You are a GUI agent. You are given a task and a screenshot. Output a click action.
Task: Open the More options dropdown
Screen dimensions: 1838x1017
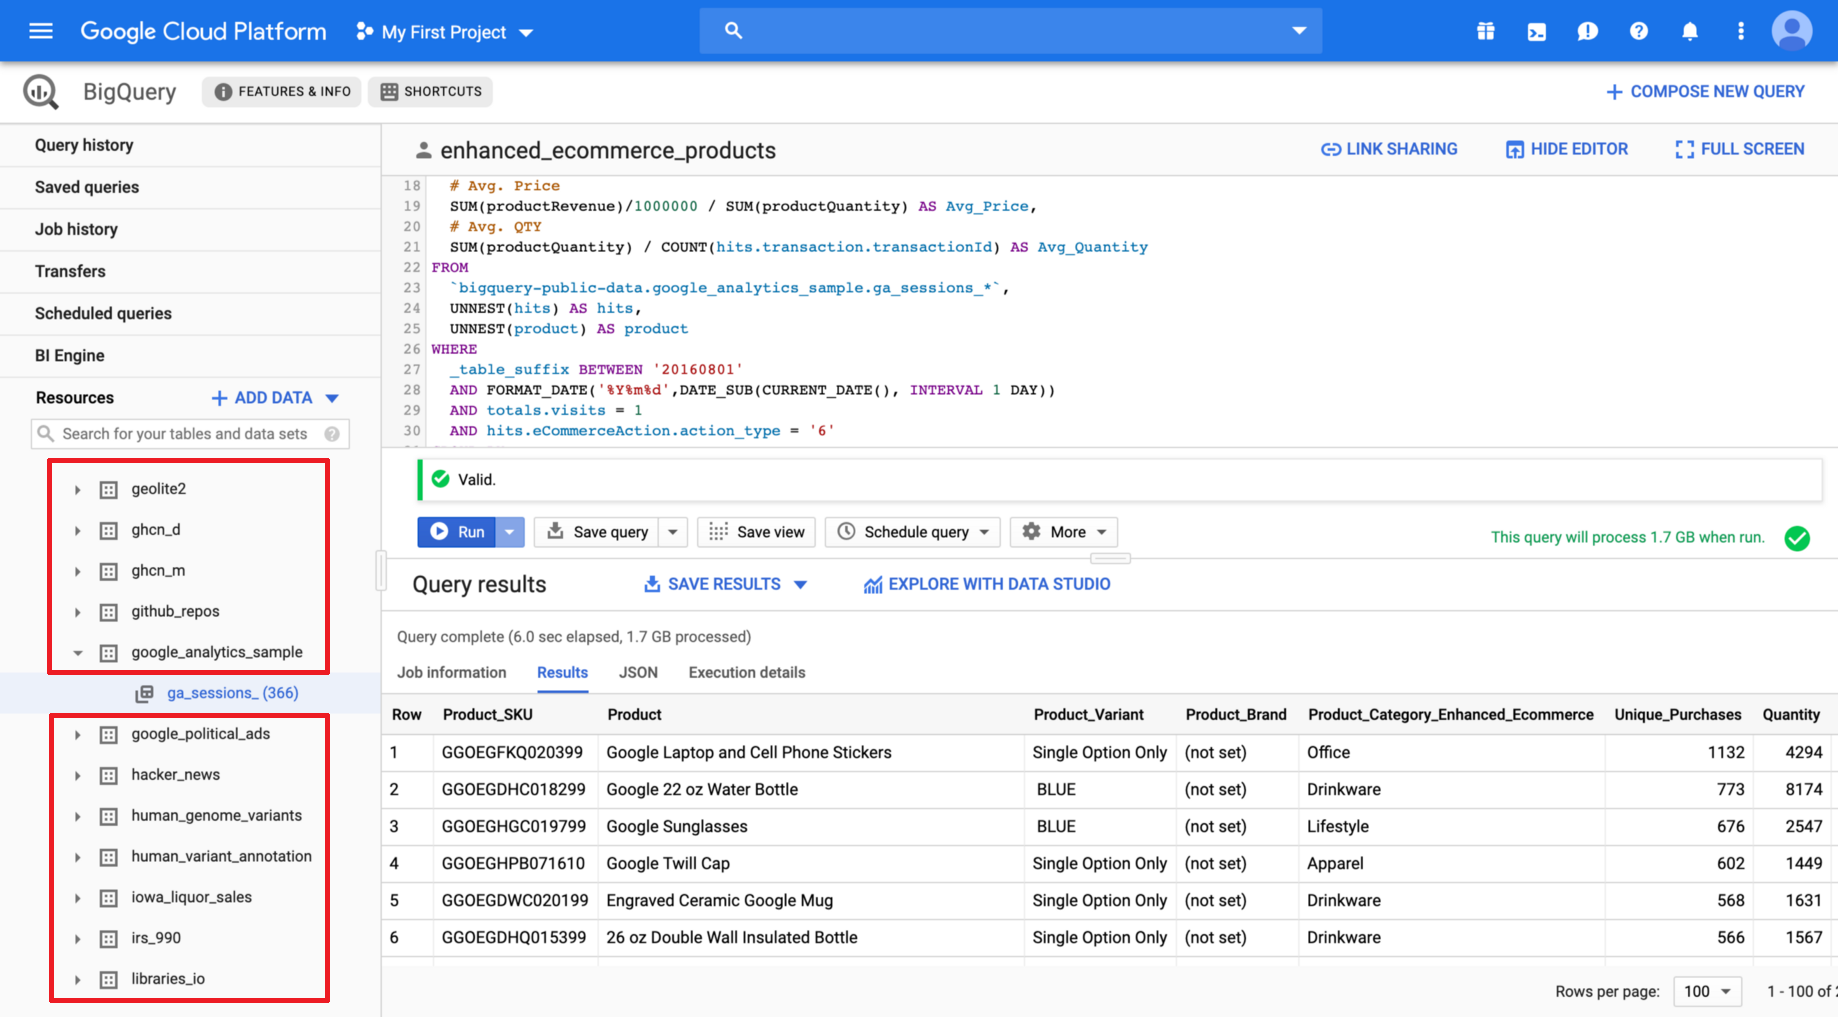click(1064, 532)
